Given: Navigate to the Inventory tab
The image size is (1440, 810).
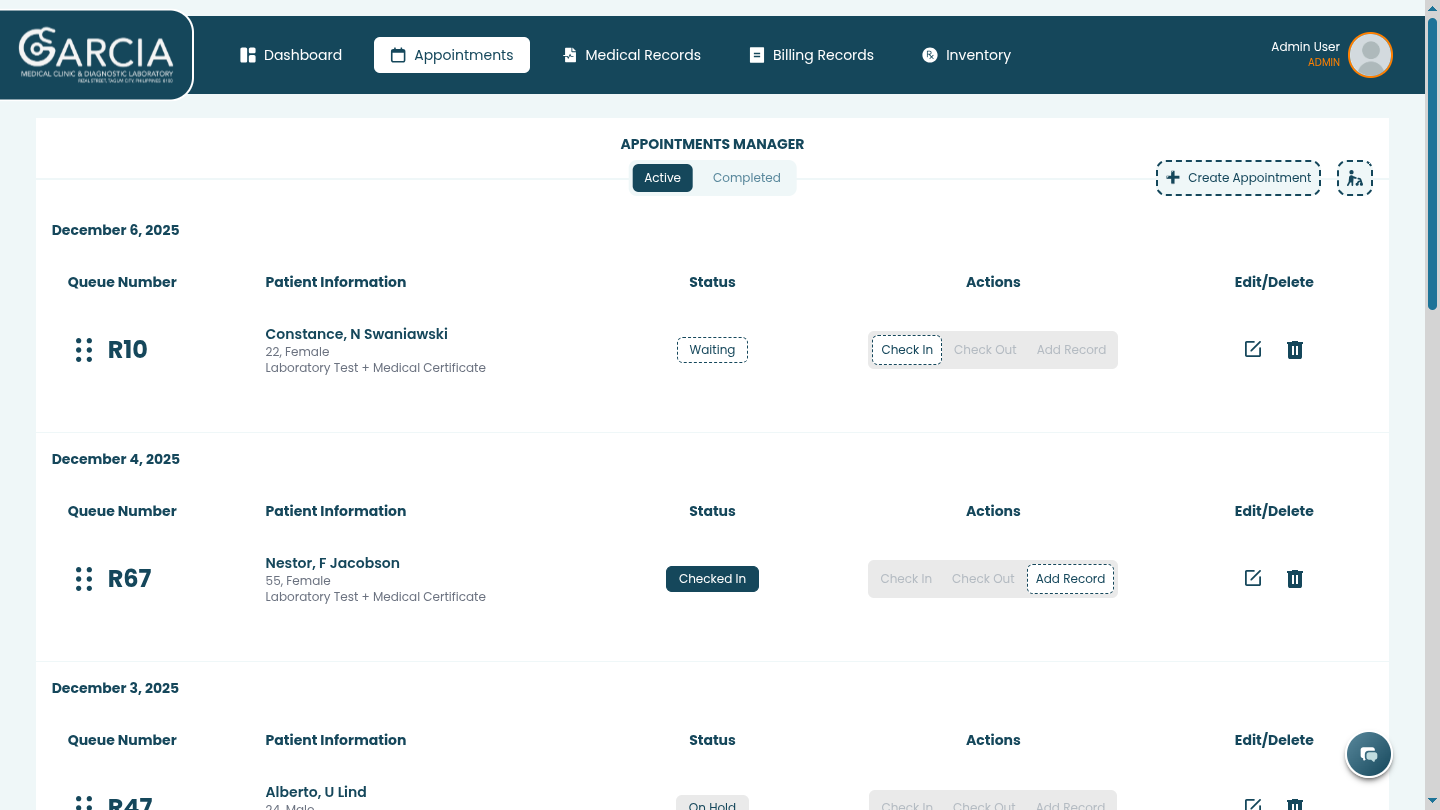Looking at the screenshot, I should tap(966, 55).
